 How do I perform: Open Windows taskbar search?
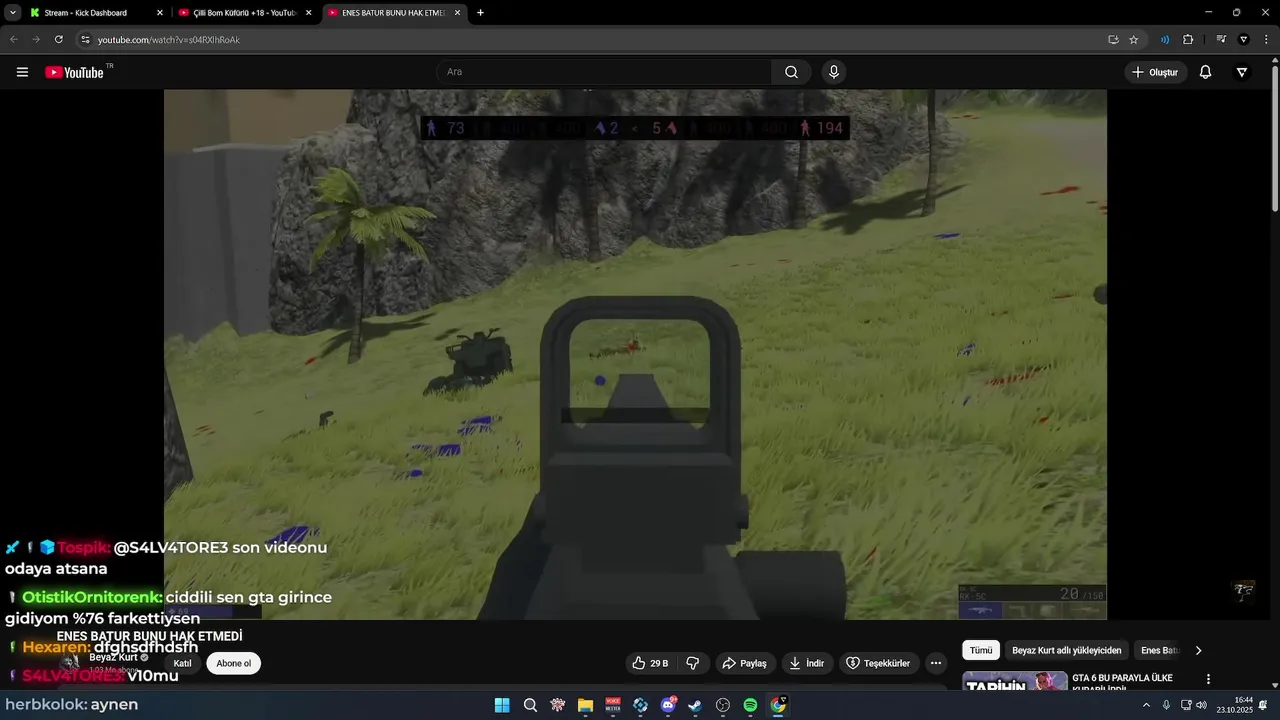[x=530, y=705]
